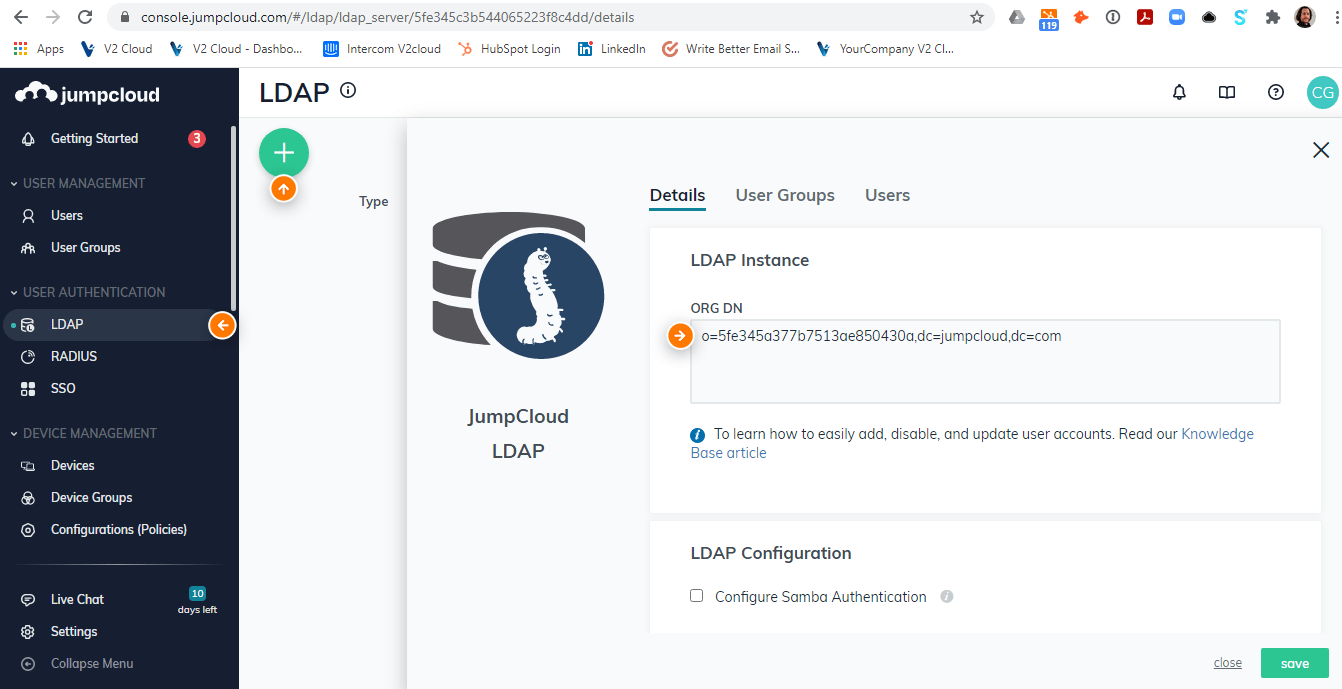Click the green save button

pyautogui.click(x=1294, y=663)
